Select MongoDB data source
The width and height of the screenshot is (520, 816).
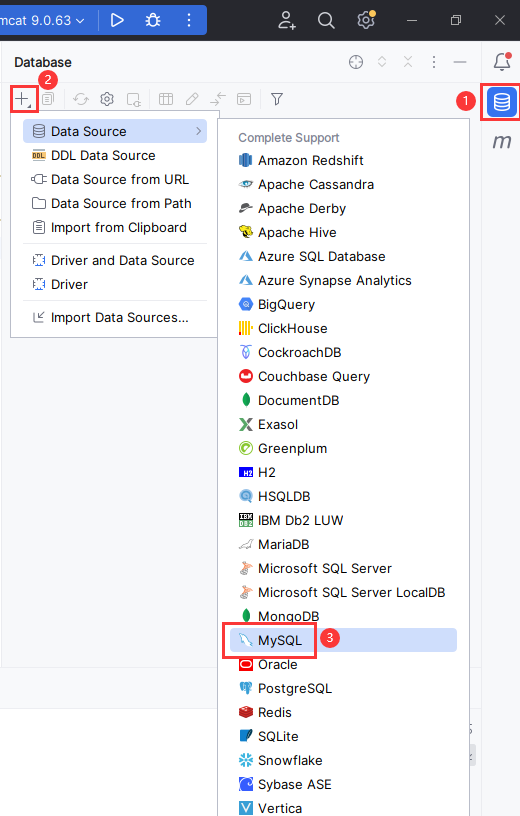point(344,616)
